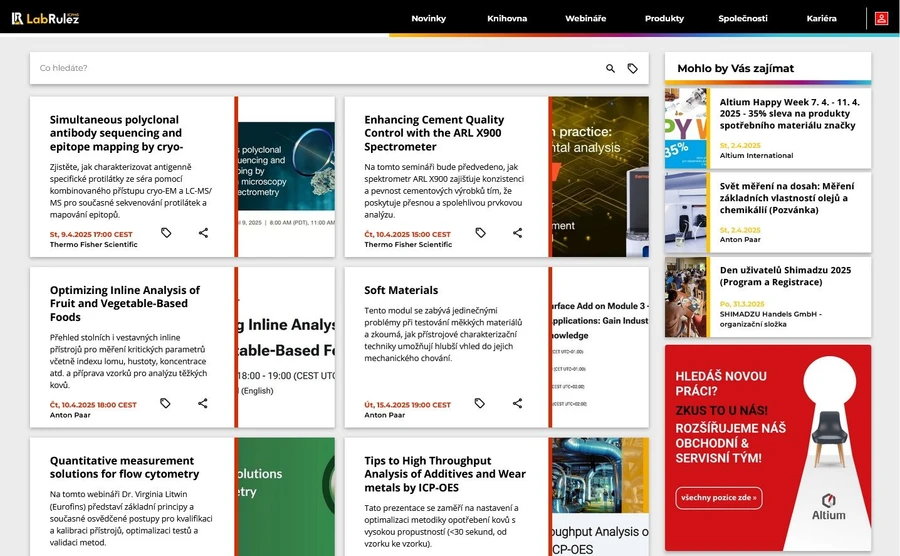Click the Altium Happy Week thumbnail
Viewport: 900px width, 556px height.
[x=686, y=128]
